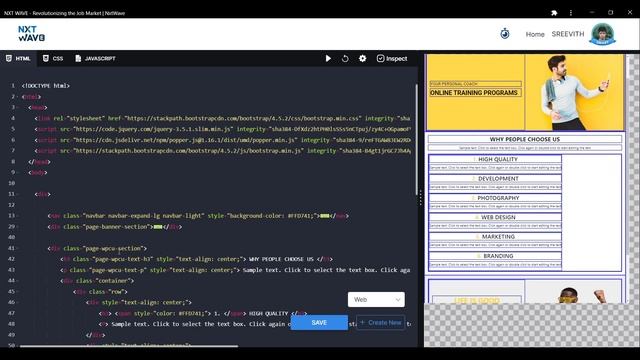This screenshot has height=360, width=640.
Task: Click the DOCTYPE html text on line 1
Action: [x=46, y=86]
